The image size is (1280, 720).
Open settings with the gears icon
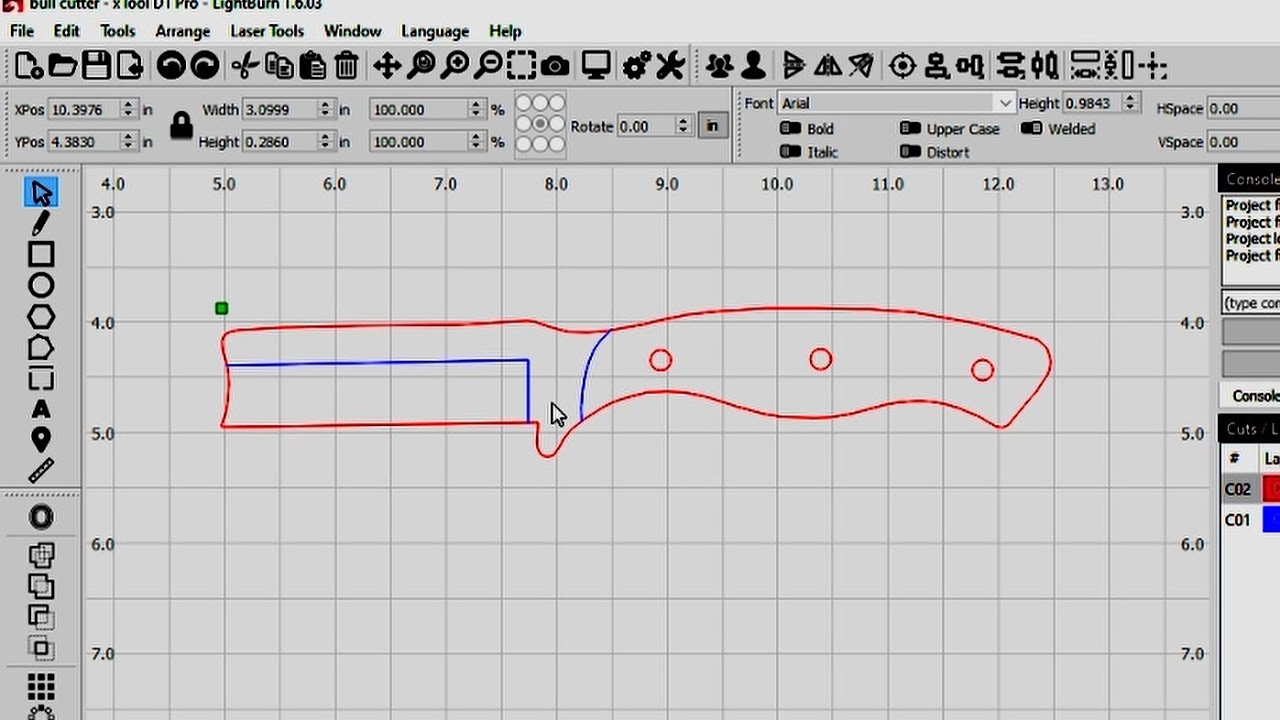coord(636,66)
